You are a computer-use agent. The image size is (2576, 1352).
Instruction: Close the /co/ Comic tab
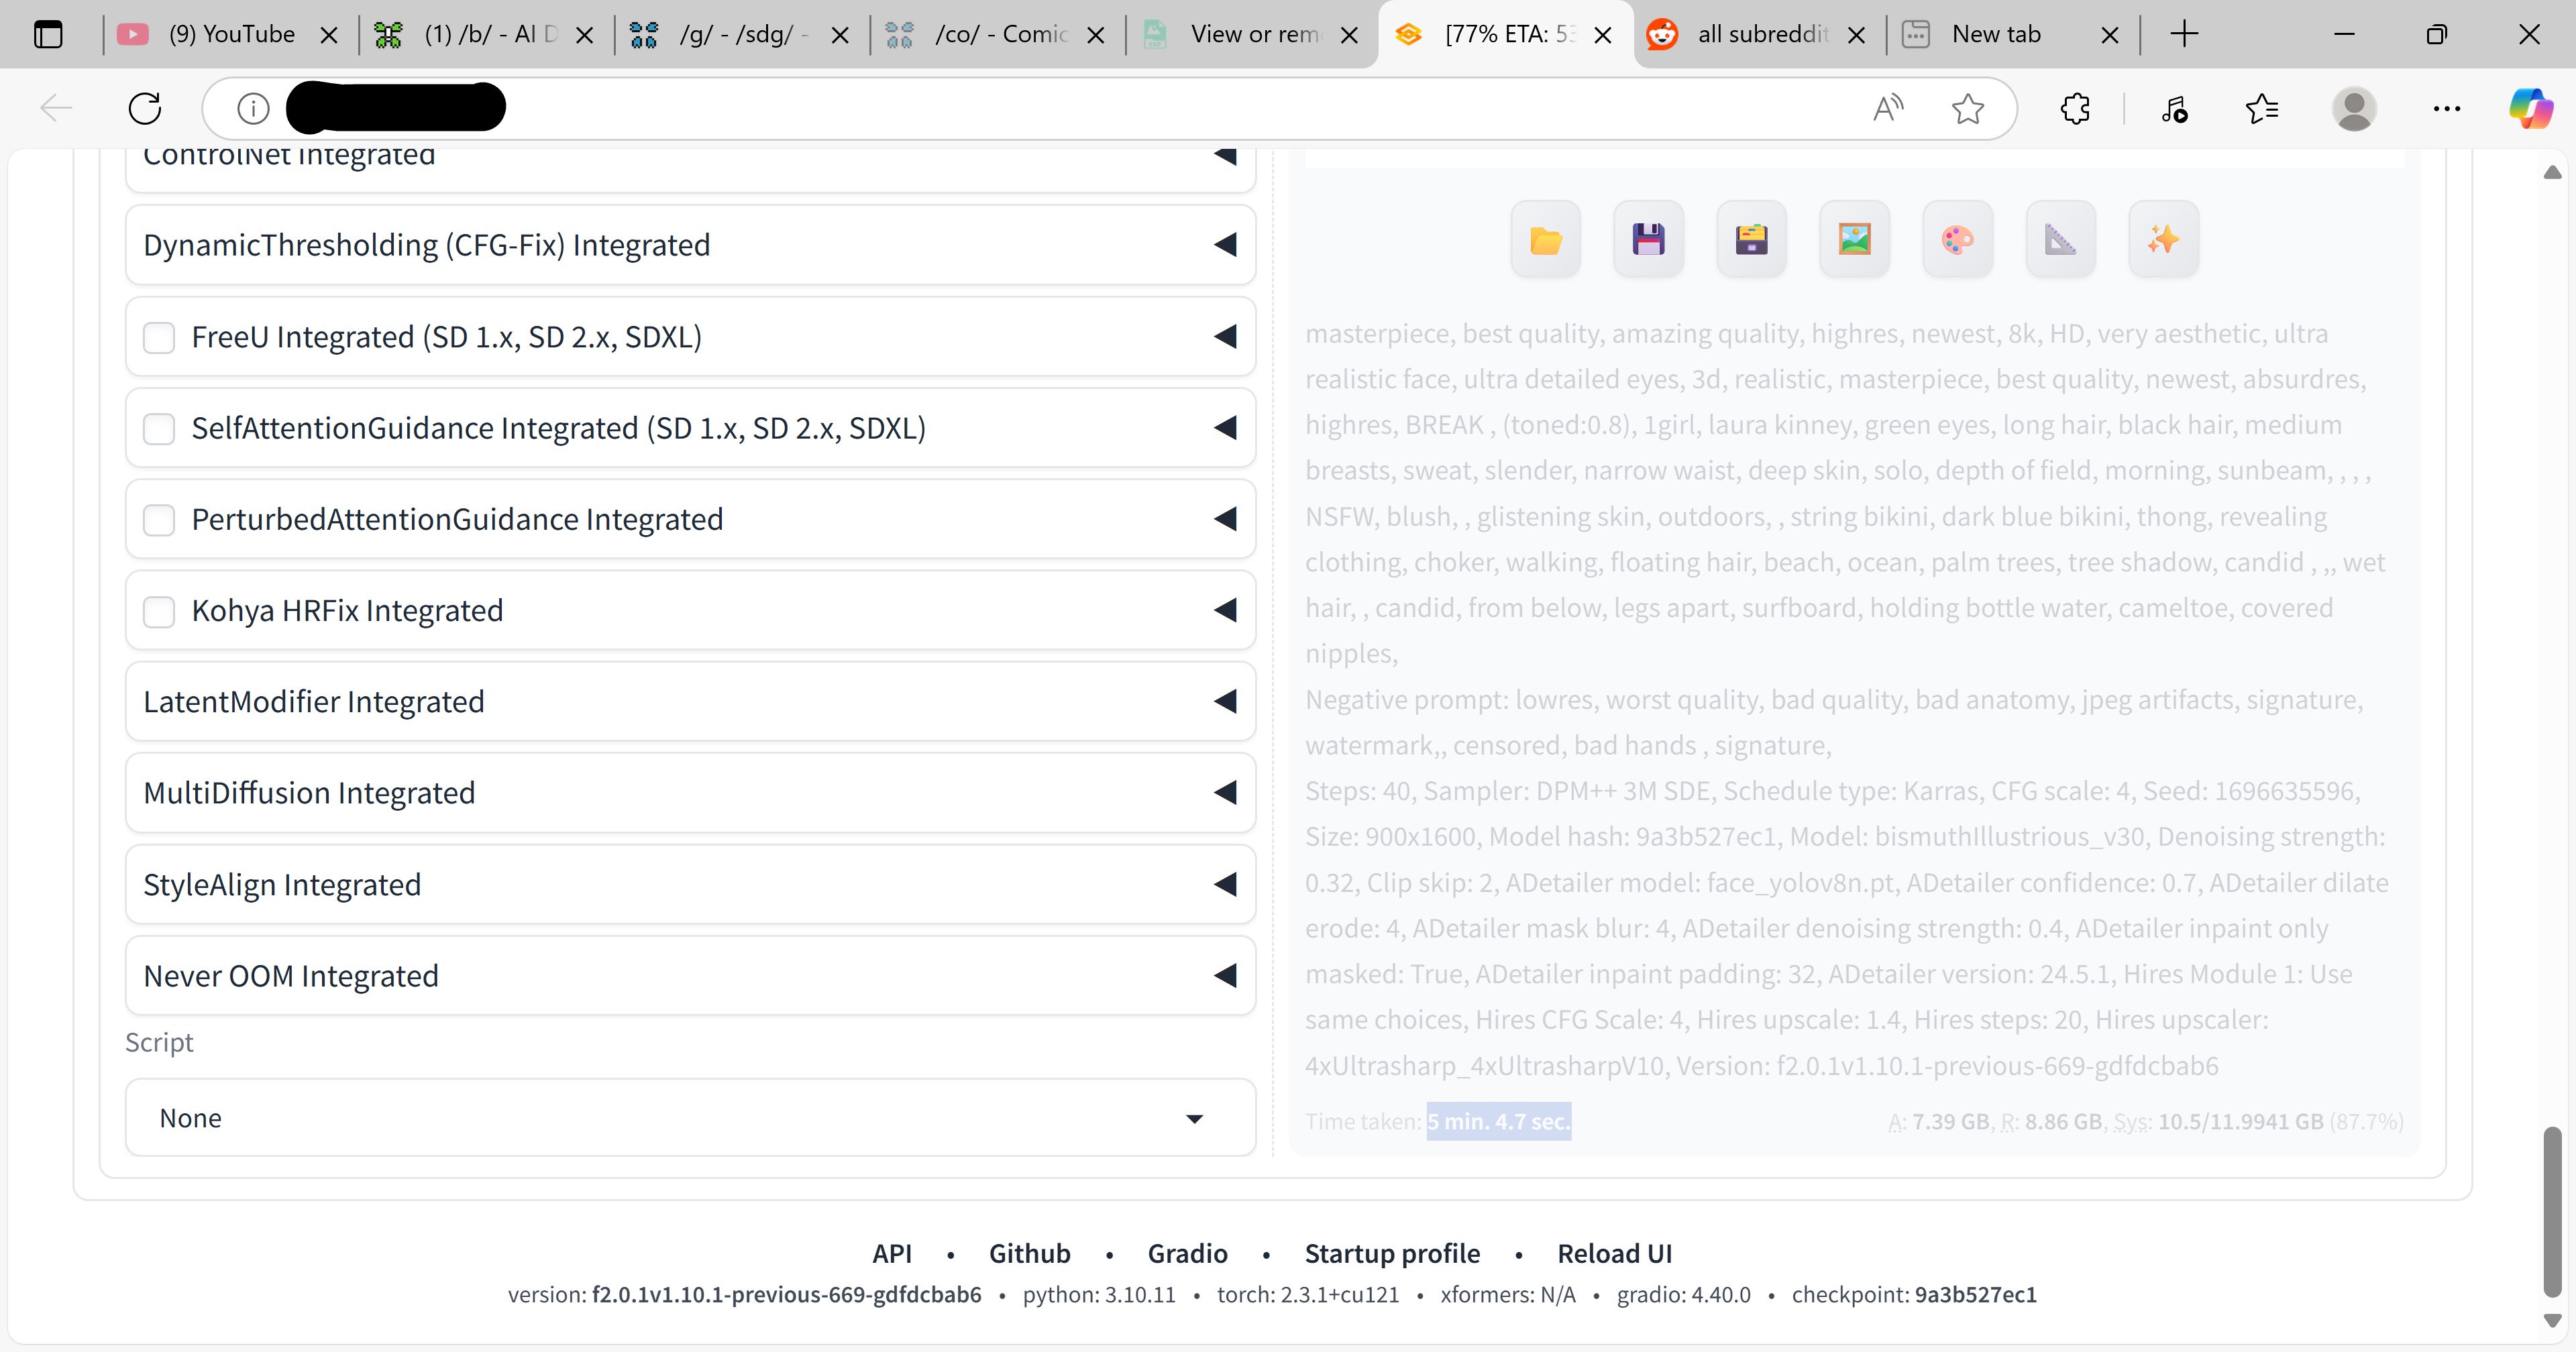point(1096,35)
